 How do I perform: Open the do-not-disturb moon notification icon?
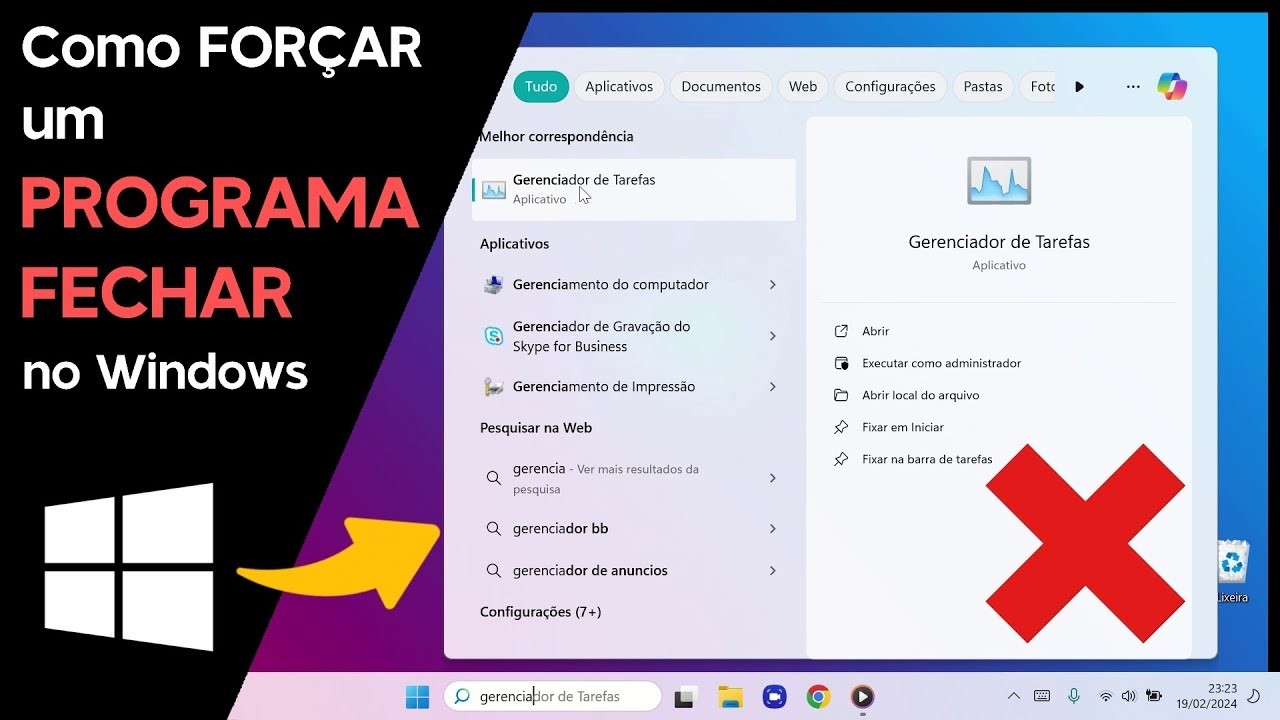(x=1253, y=696)
